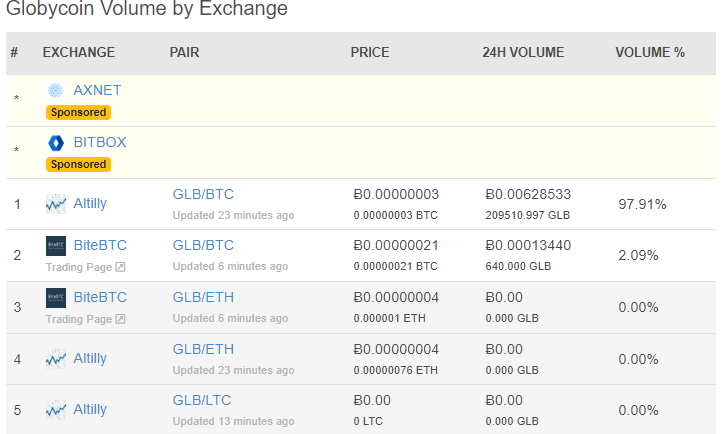Click the Ƀ0.00013440 volume value

[528, 245]
